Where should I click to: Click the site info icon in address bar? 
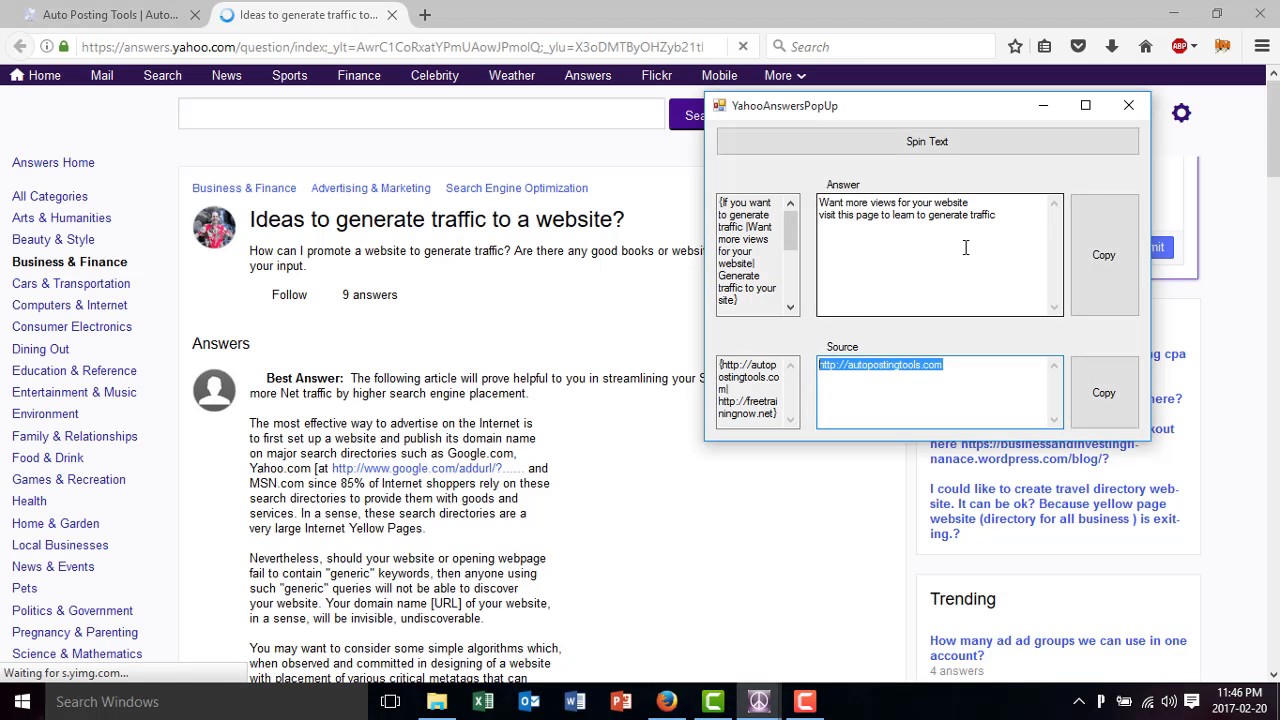pos(47,46)
